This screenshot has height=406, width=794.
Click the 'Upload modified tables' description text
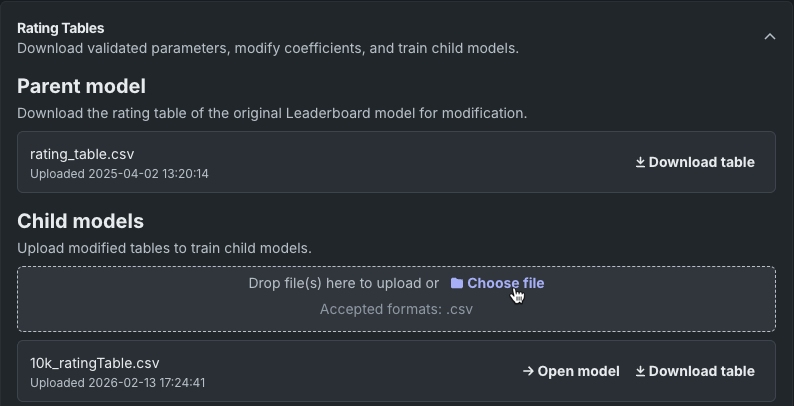(x=164, y=248)
